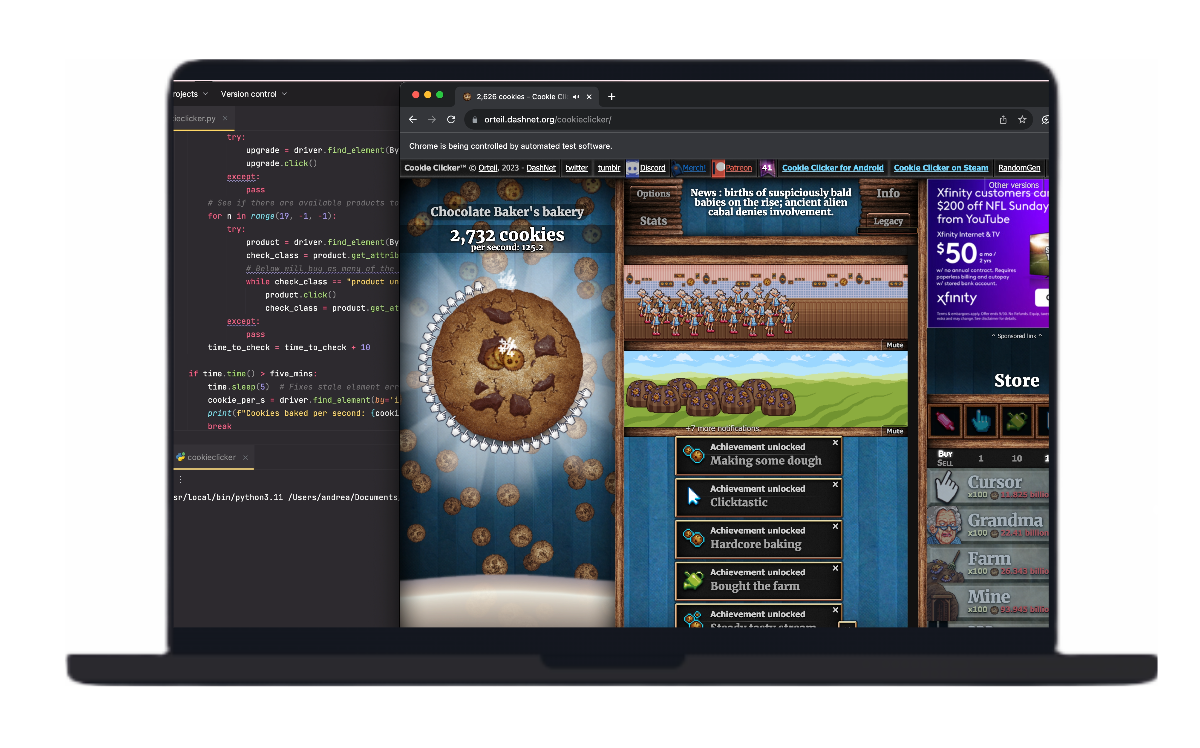
Task: Close the Cookie Clicker Chrome tab
Action: [590, 97]
